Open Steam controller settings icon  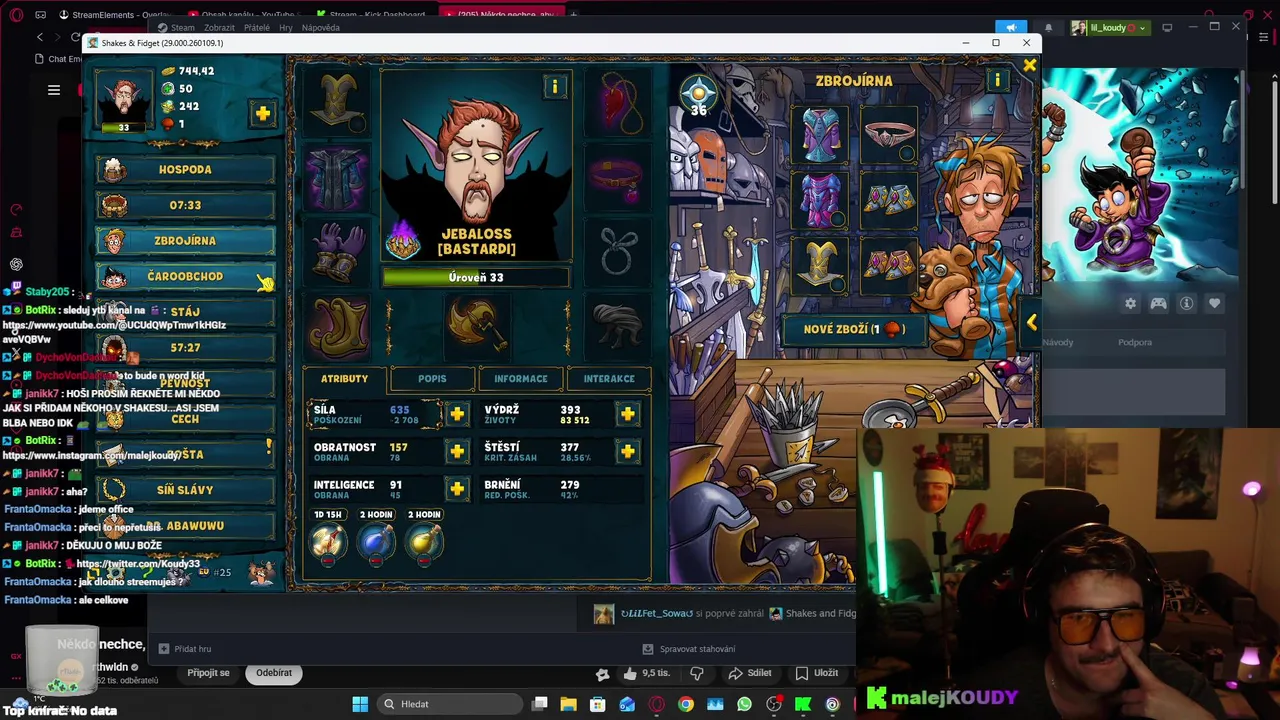pos(1158,304)
